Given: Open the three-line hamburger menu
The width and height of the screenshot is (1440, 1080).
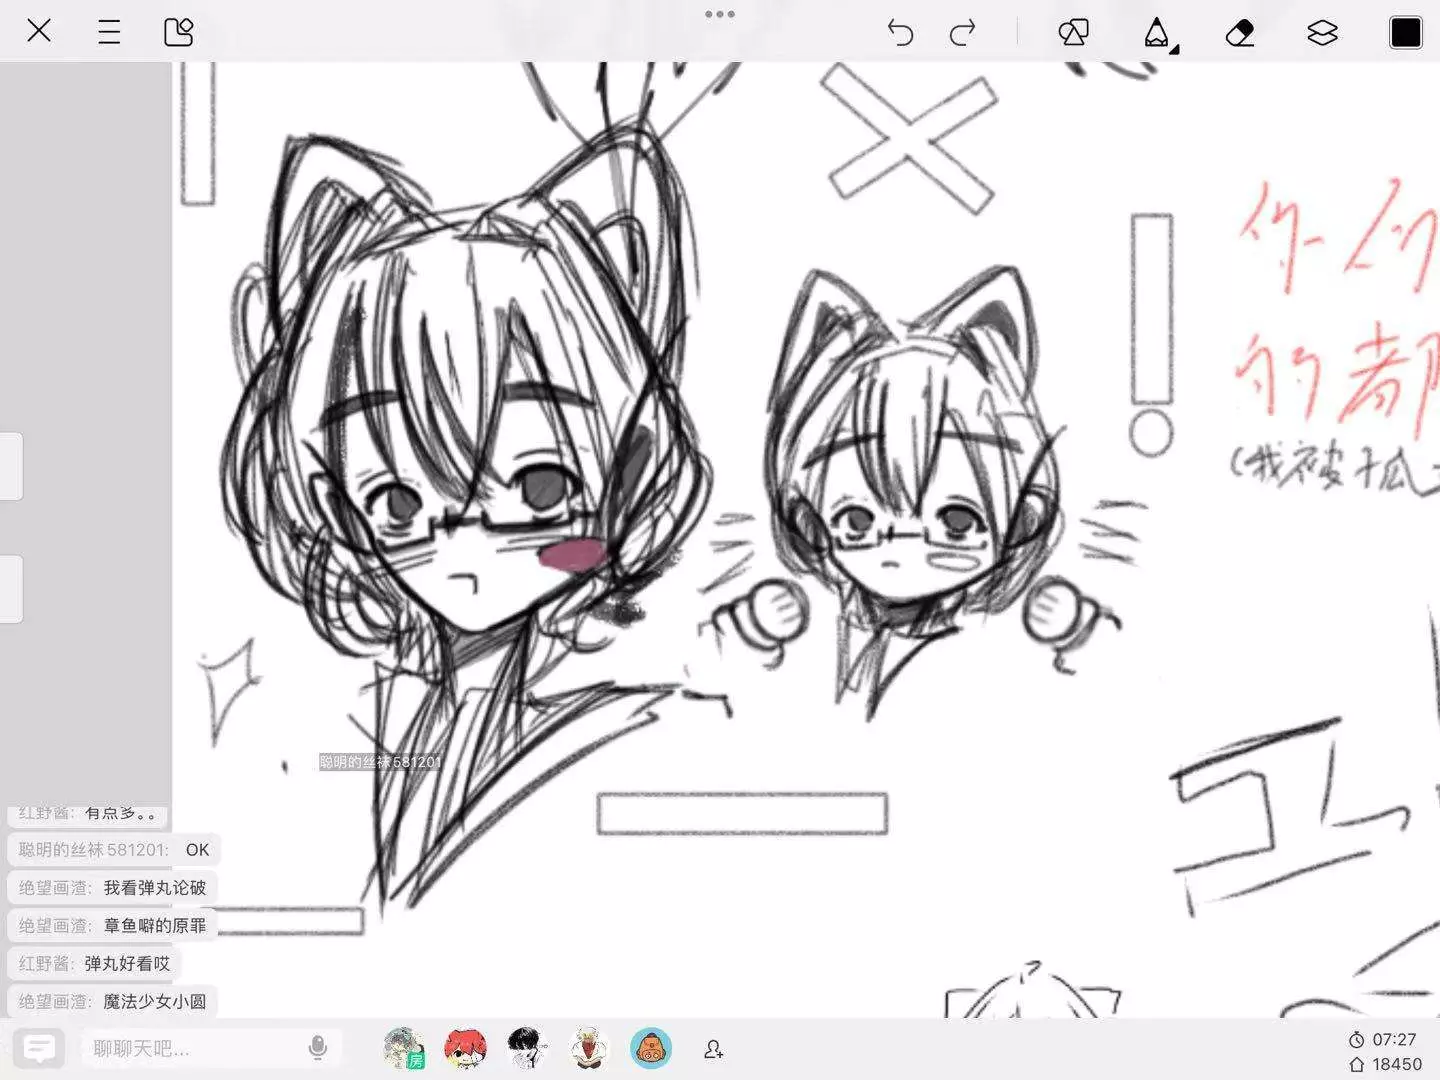Looking at the screenshot, I should [x=109, y=32].
